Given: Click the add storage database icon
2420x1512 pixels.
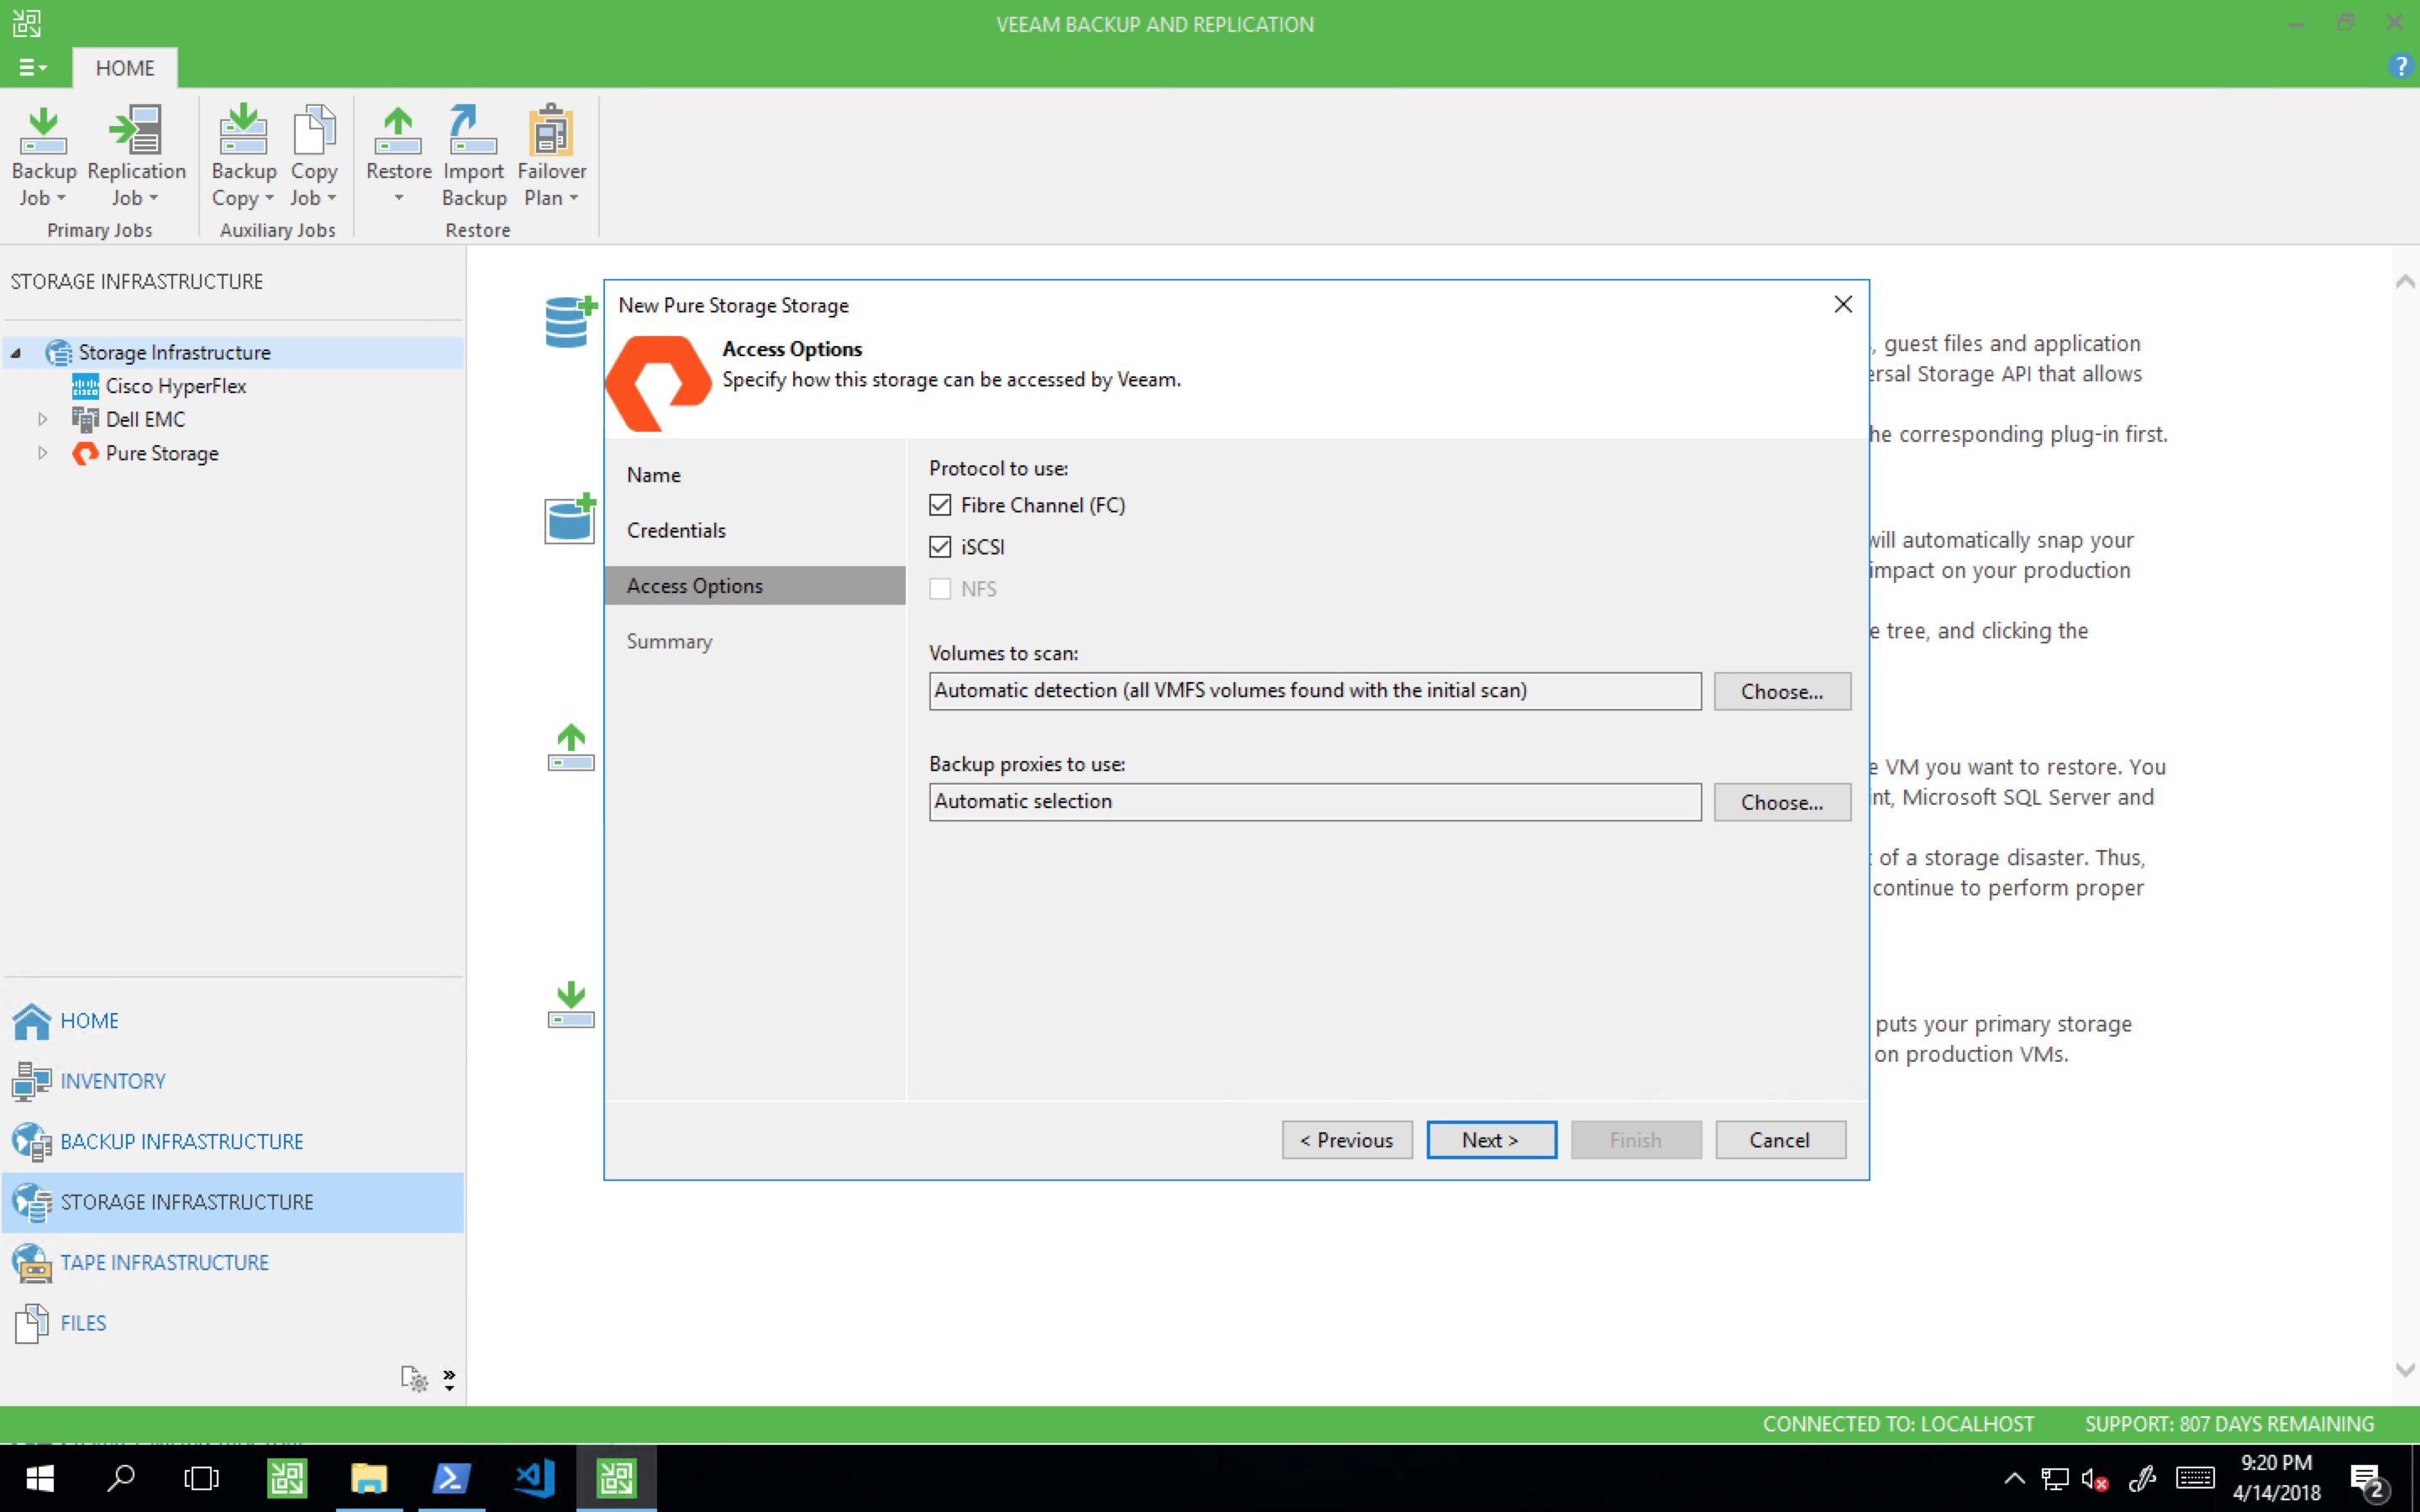Looking at the screenshot, I should (x=570, y=321).
